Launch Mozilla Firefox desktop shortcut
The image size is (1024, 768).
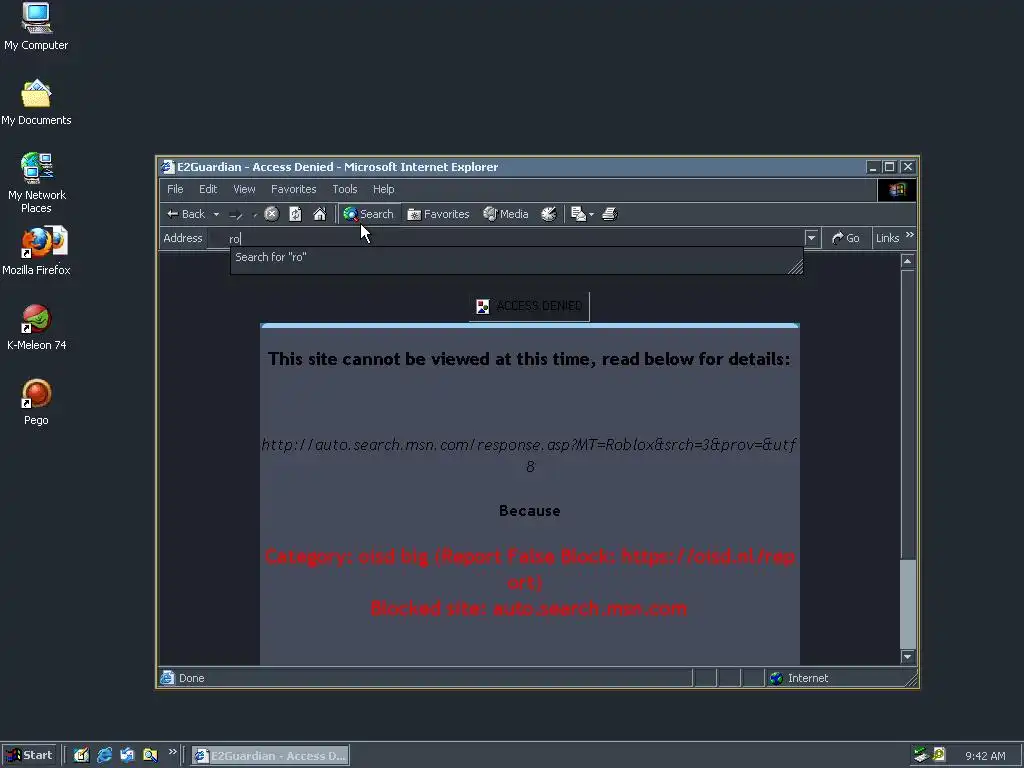(x=36, y=251)
